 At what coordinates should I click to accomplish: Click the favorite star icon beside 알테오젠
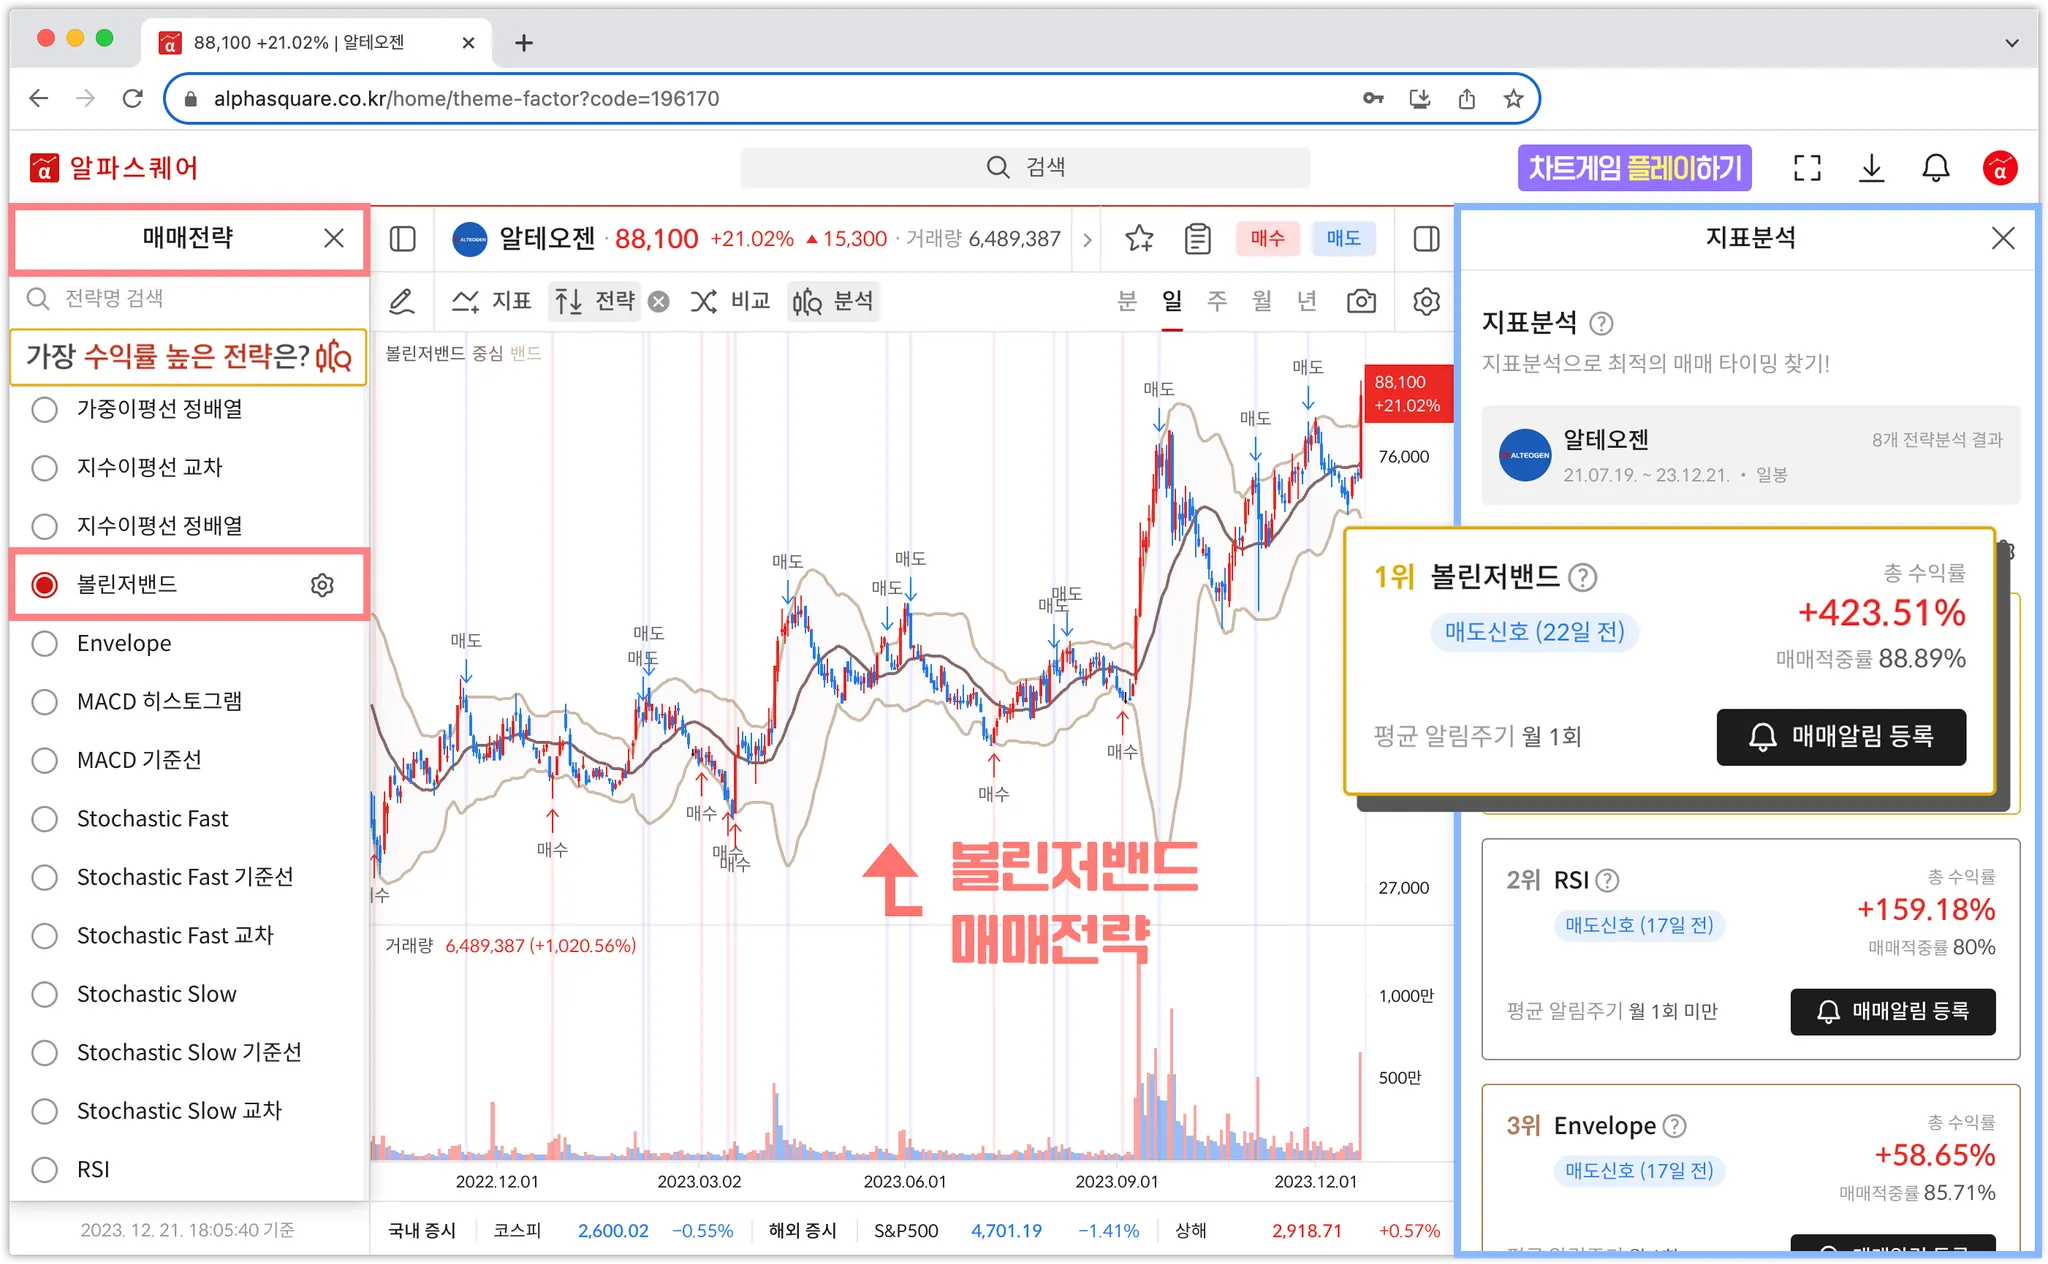1139,238
